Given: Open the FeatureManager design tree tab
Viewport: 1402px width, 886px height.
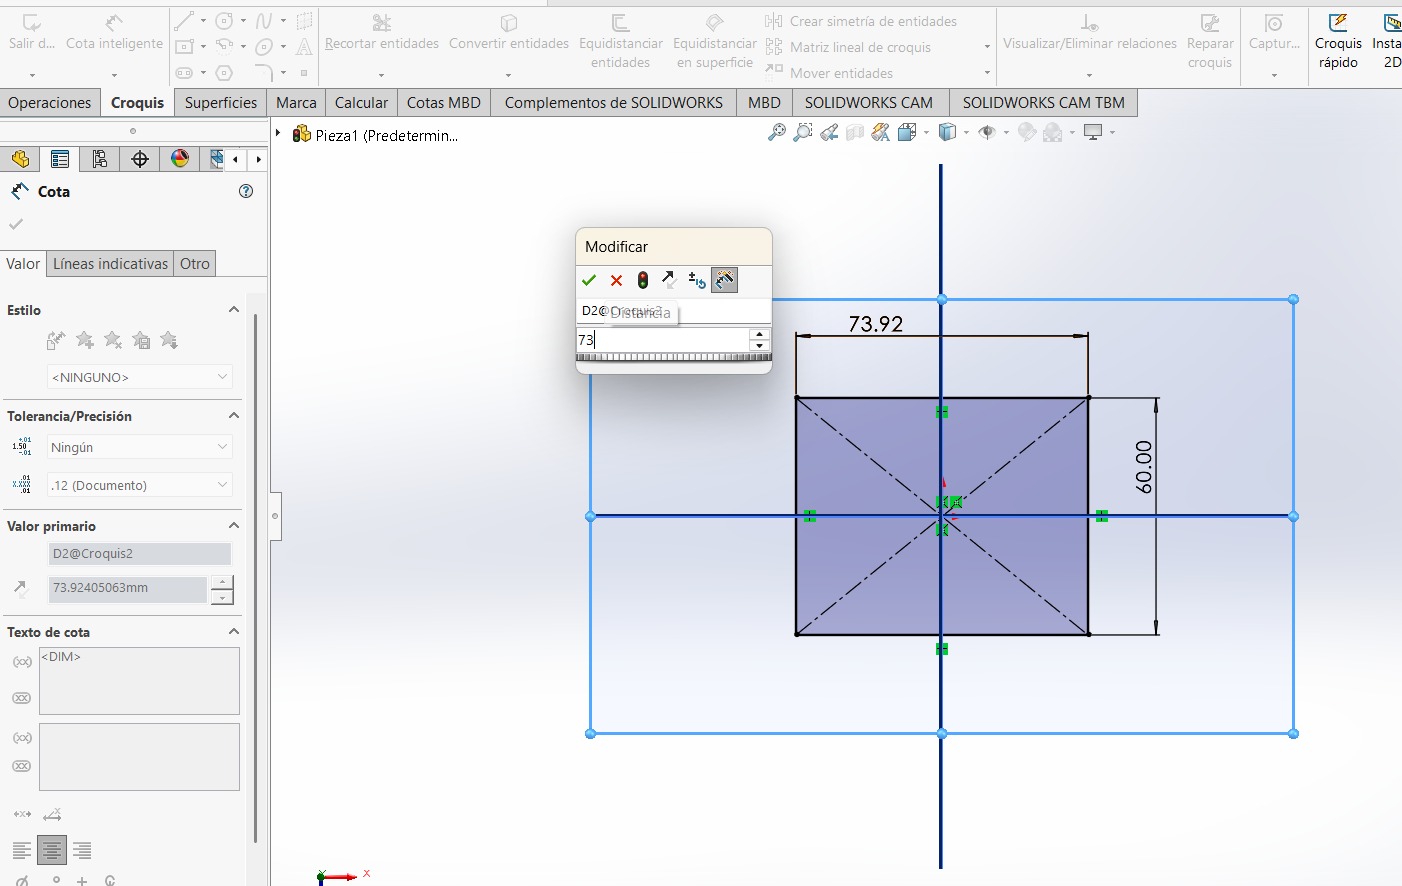Looking at the screenshot, I should (x=20, y=159).
